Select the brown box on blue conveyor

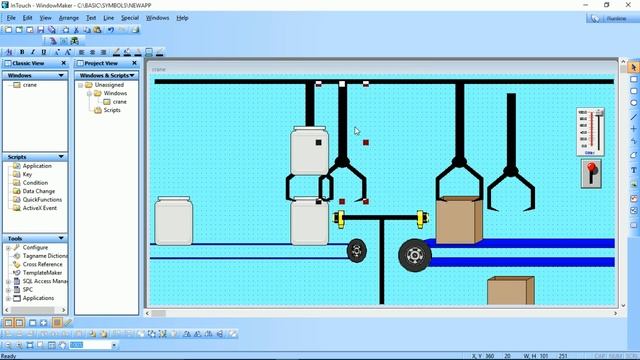pyautogui.click(x=459, y=220)
